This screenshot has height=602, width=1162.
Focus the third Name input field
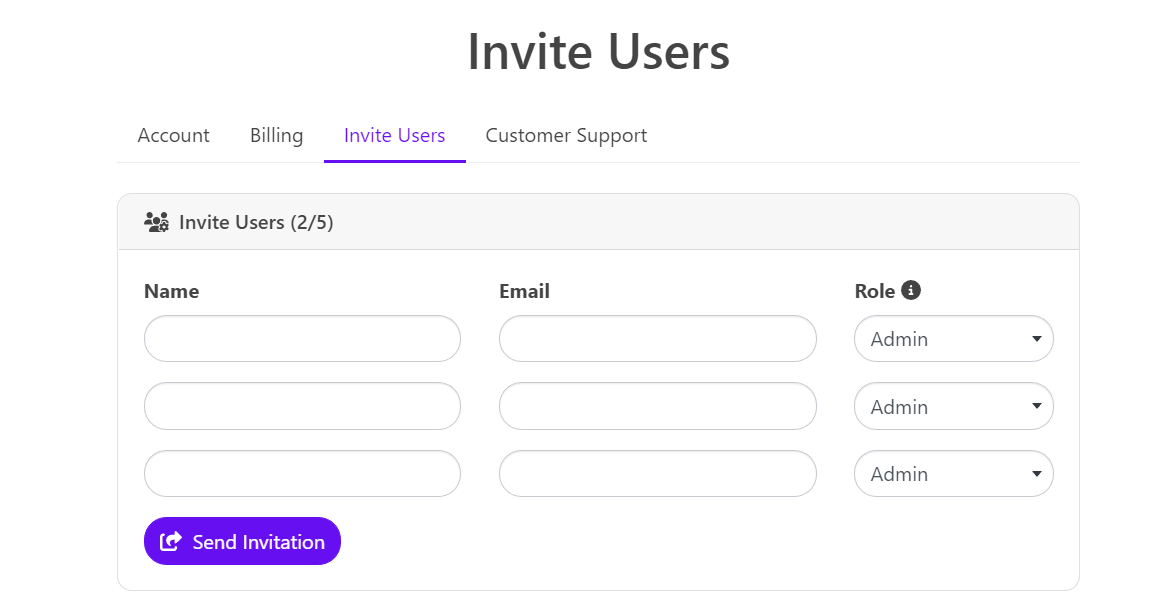coord(302,474)
